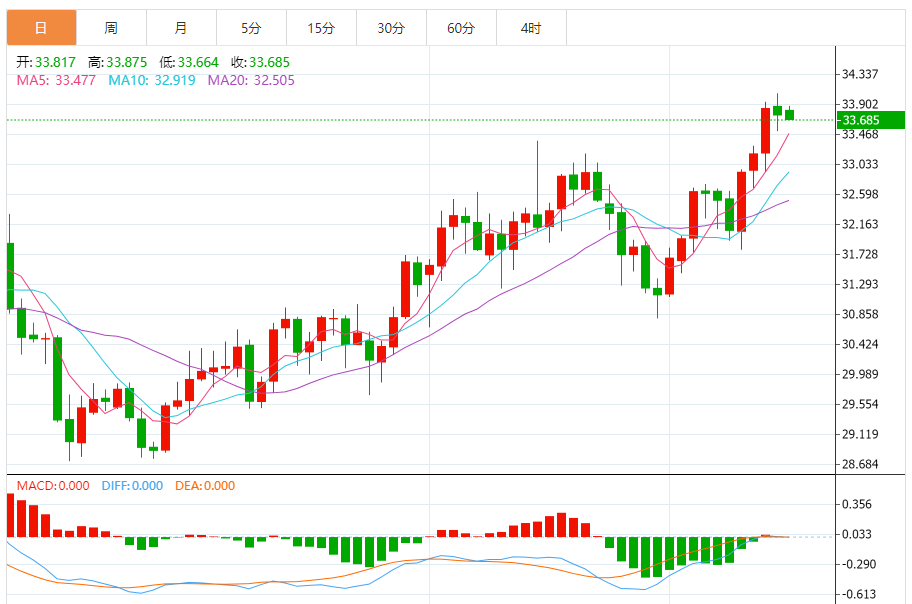Click the 31.728 price axis label

[860, 254]
